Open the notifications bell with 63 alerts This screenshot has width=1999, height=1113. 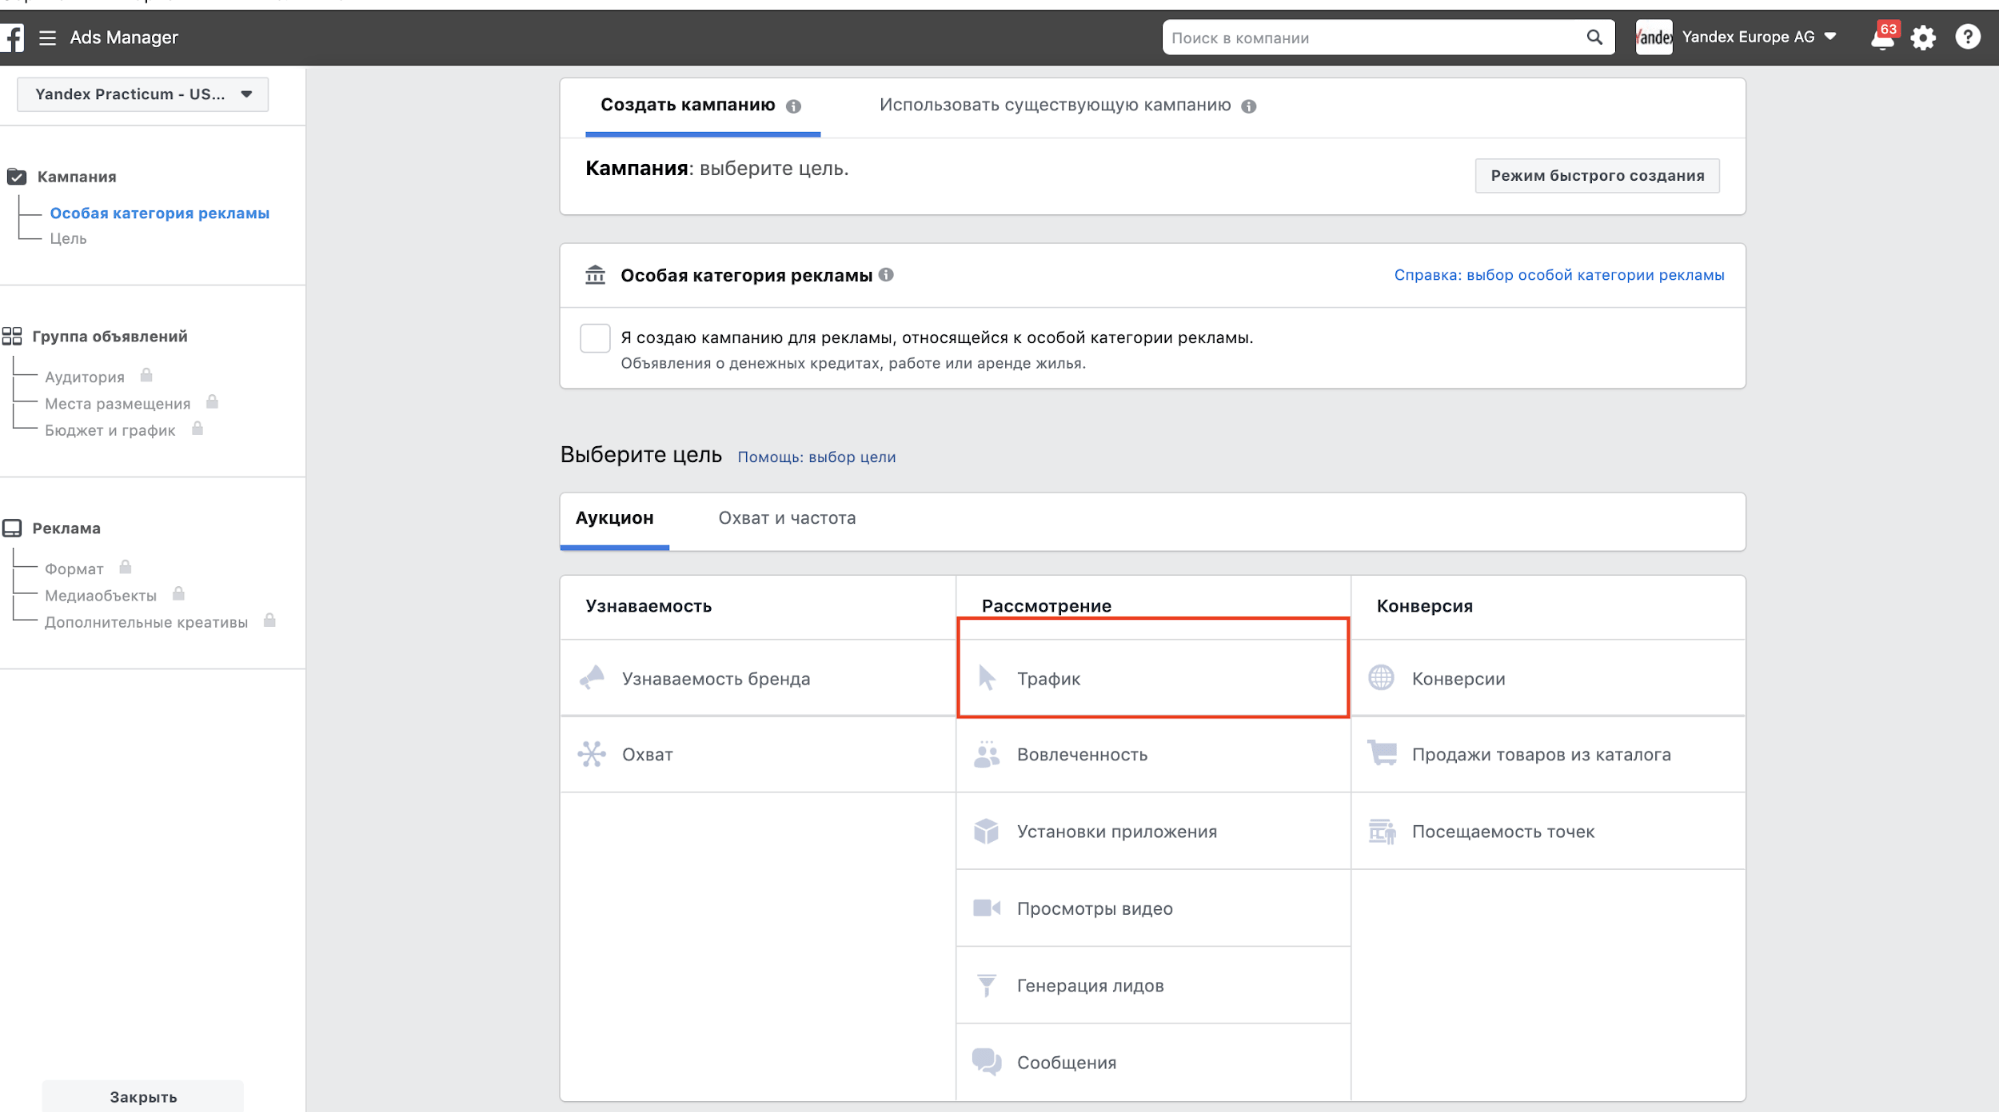point(1881,37)
